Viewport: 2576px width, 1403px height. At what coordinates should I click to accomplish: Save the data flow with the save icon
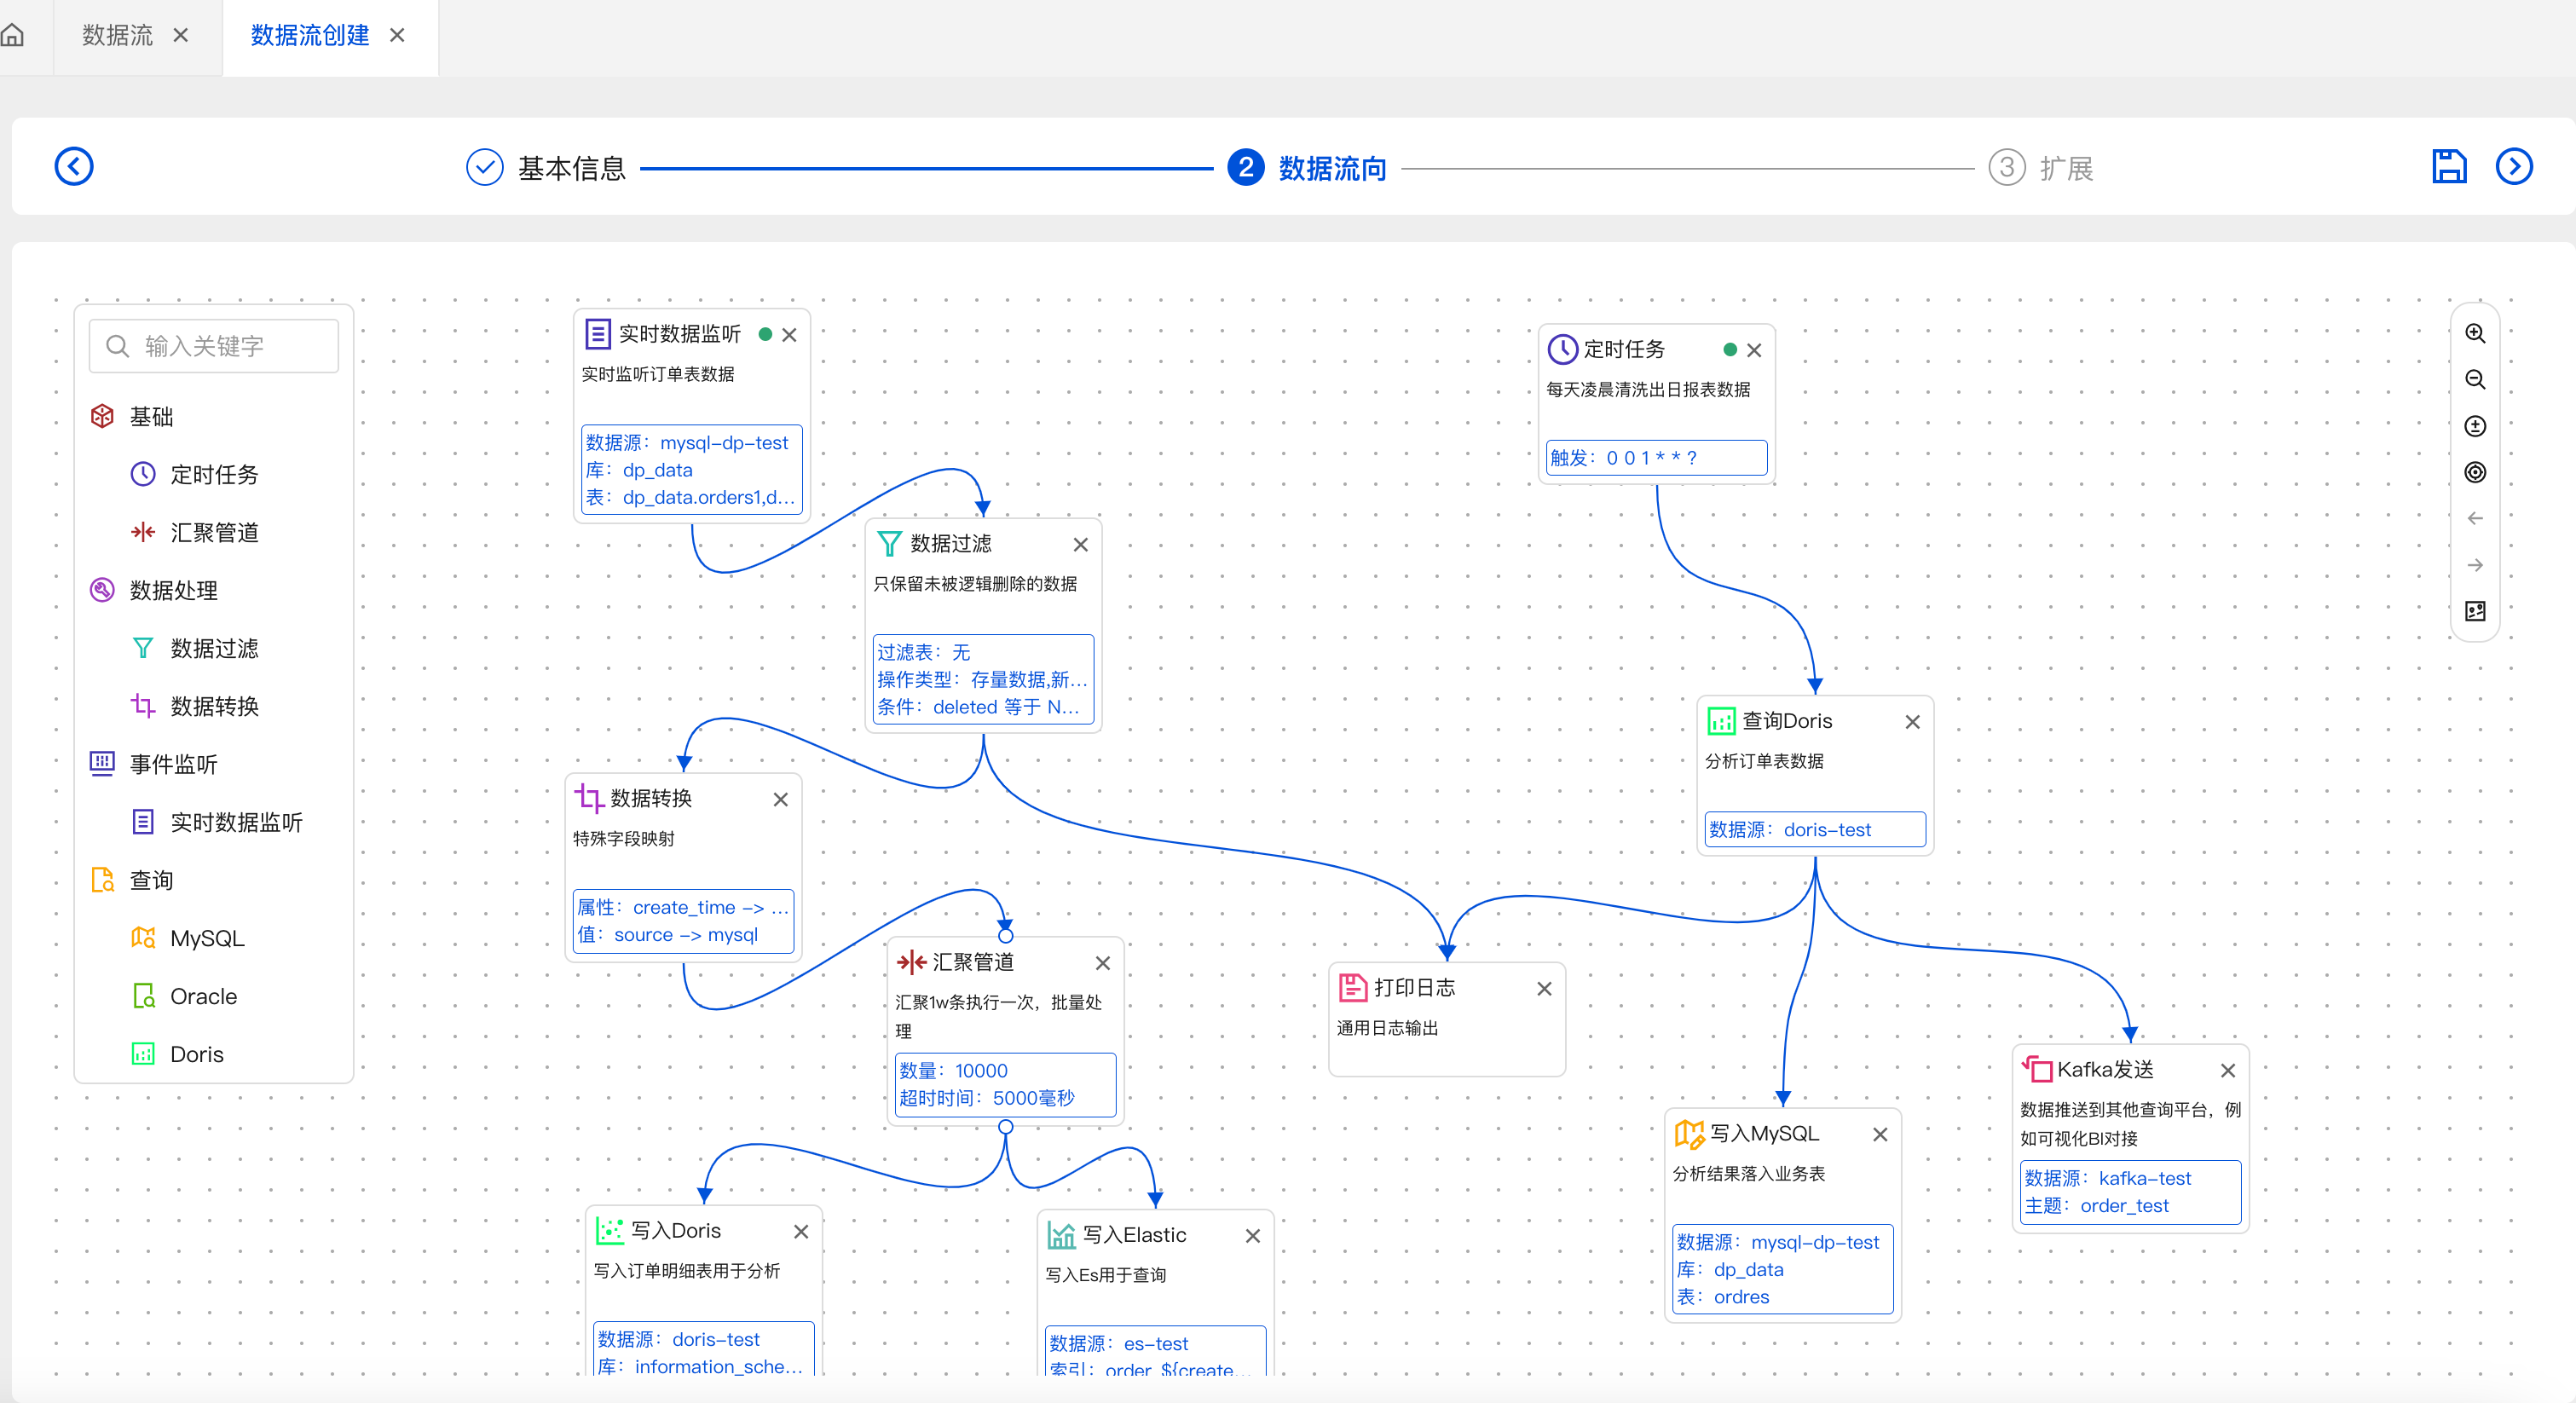(2449, 166)
